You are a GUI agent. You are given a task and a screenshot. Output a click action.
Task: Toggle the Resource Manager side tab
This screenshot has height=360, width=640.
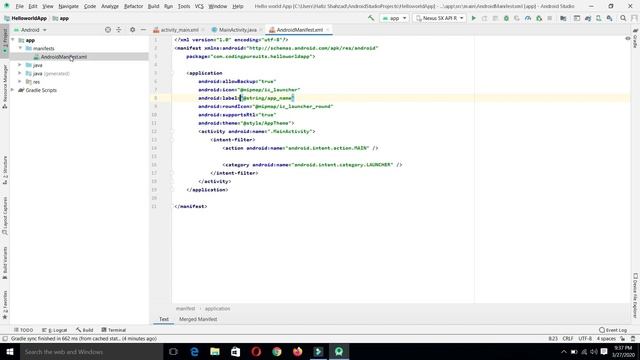pos(4,87)
